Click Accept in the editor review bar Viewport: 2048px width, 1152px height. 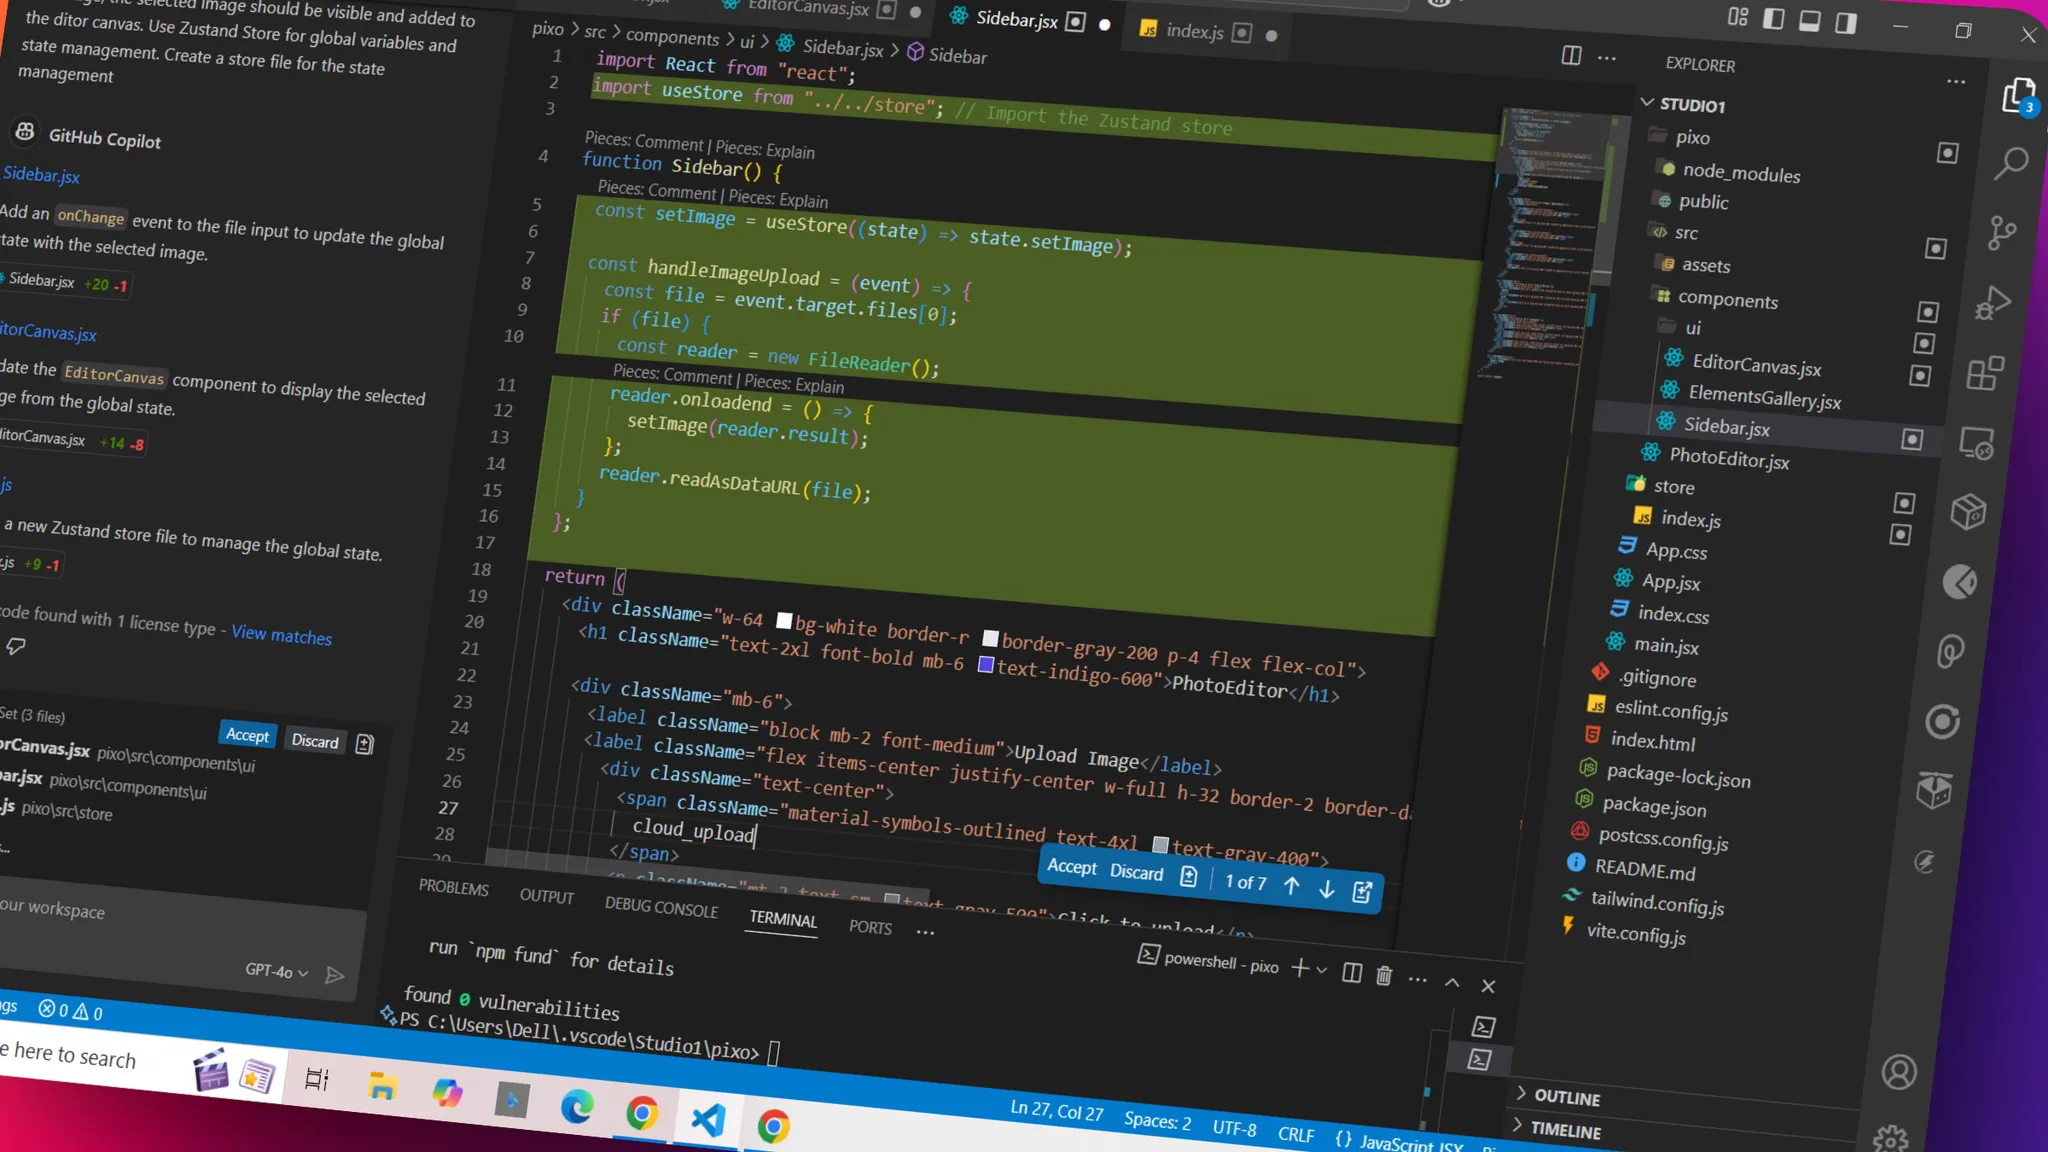click(1071, 867)
